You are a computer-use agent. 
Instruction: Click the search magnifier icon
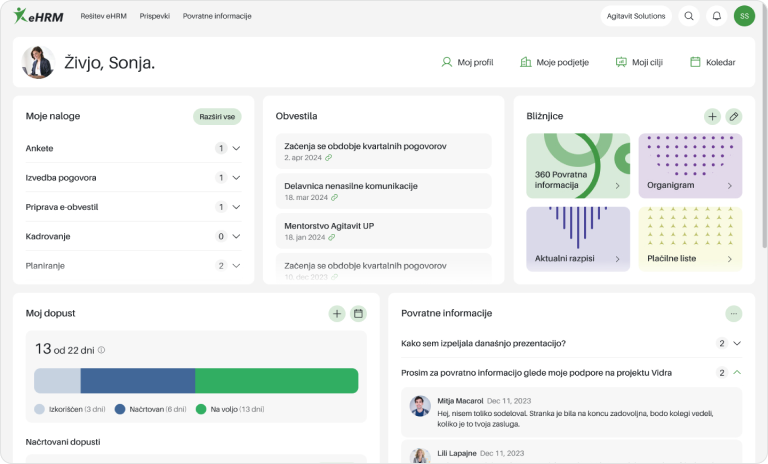tap(689, 16)
